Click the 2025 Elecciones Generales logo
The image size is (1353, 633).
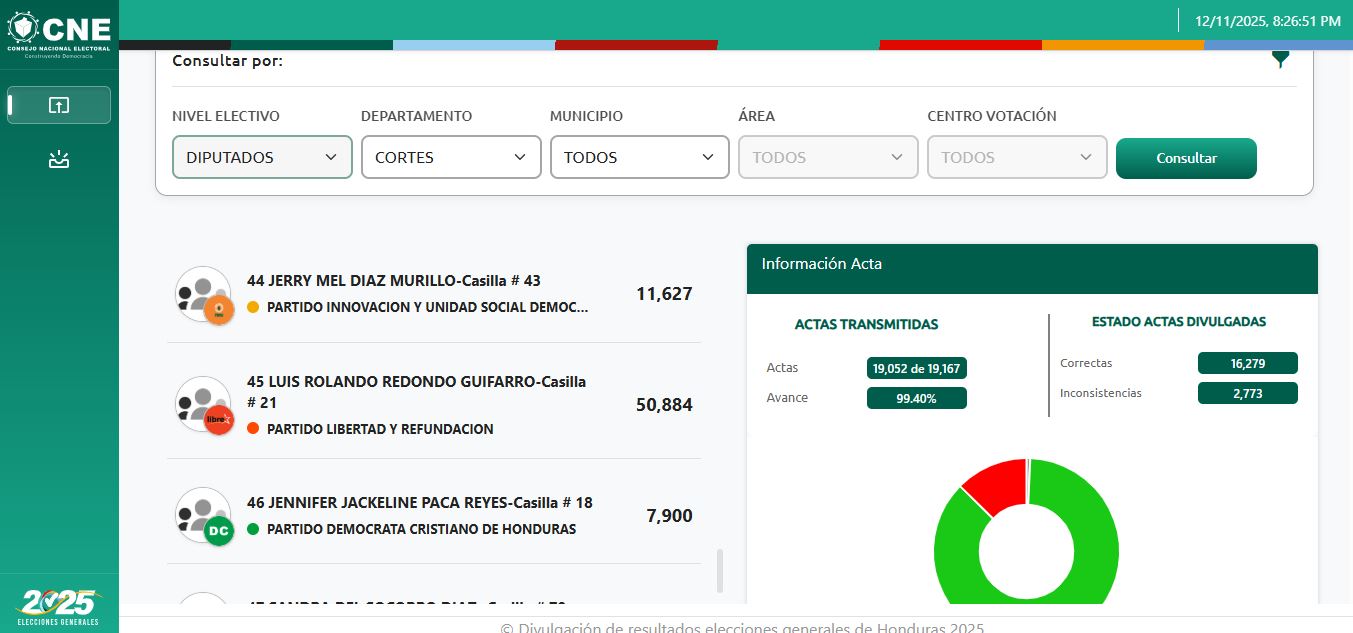click(x=59, y=607)
